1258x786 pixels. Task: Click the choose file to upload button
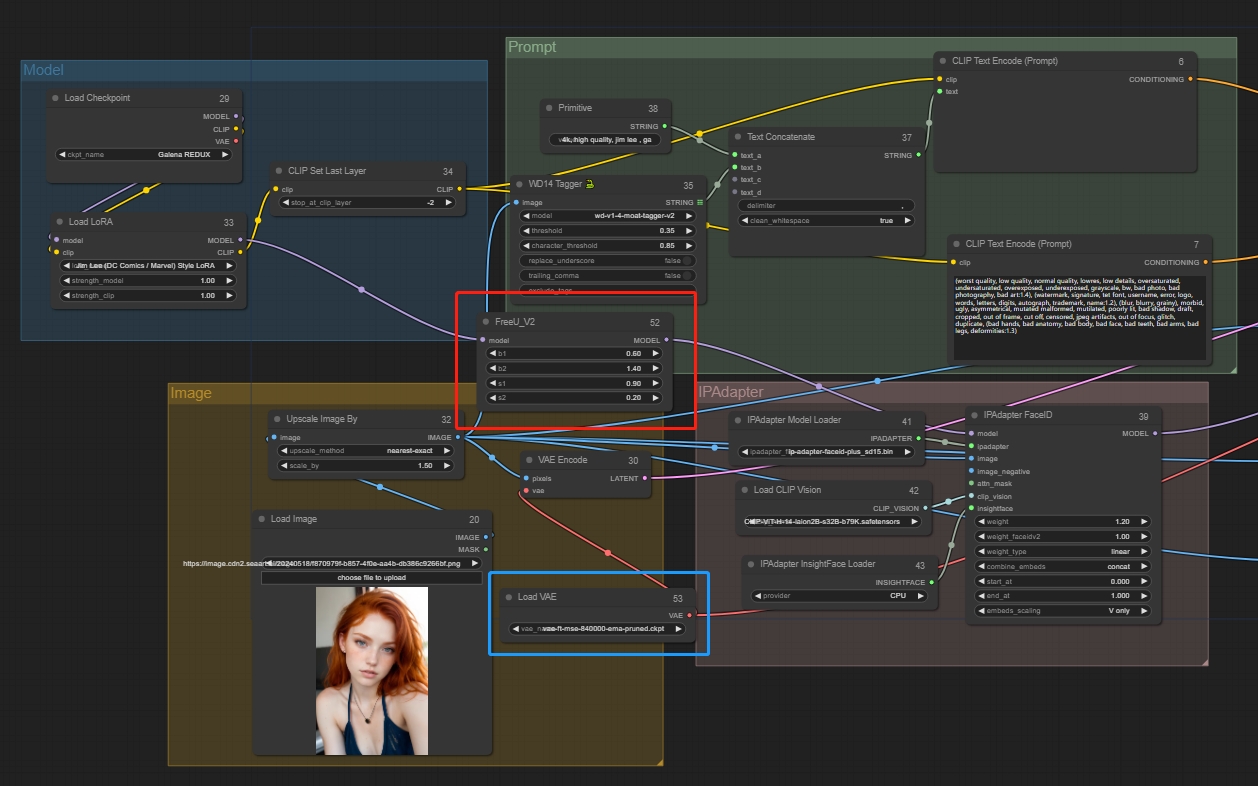click(372, 578)
